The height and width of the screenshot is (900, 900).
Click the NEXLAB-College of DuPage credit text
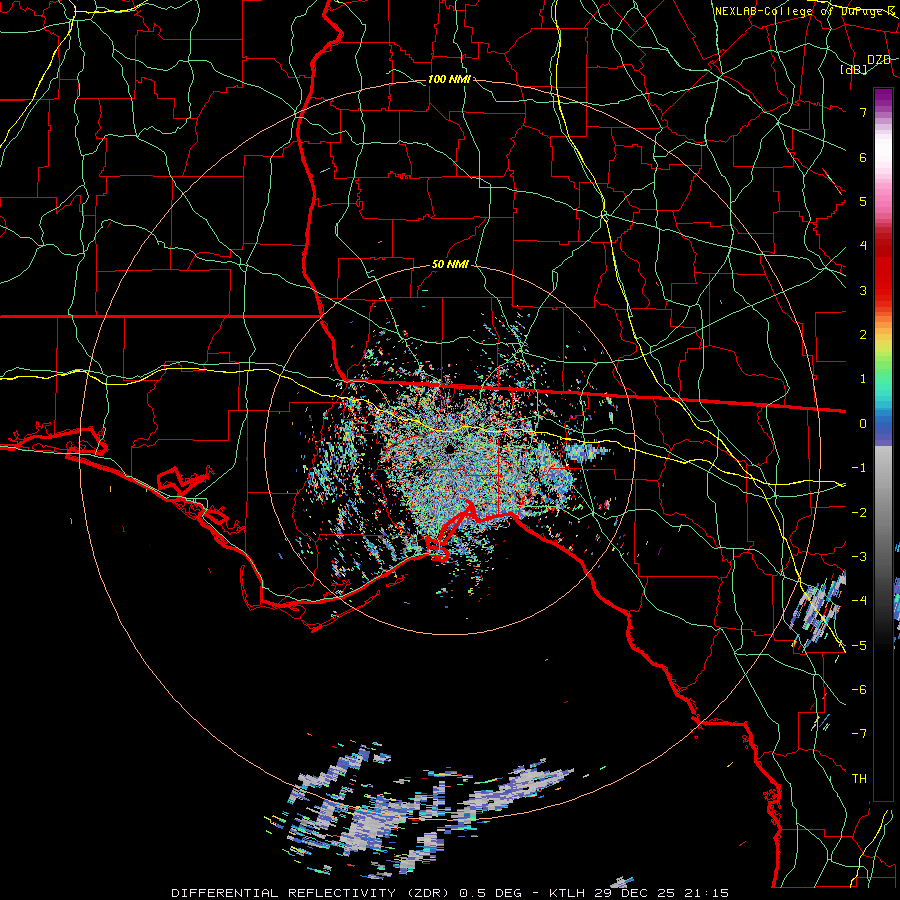point(804,11)
